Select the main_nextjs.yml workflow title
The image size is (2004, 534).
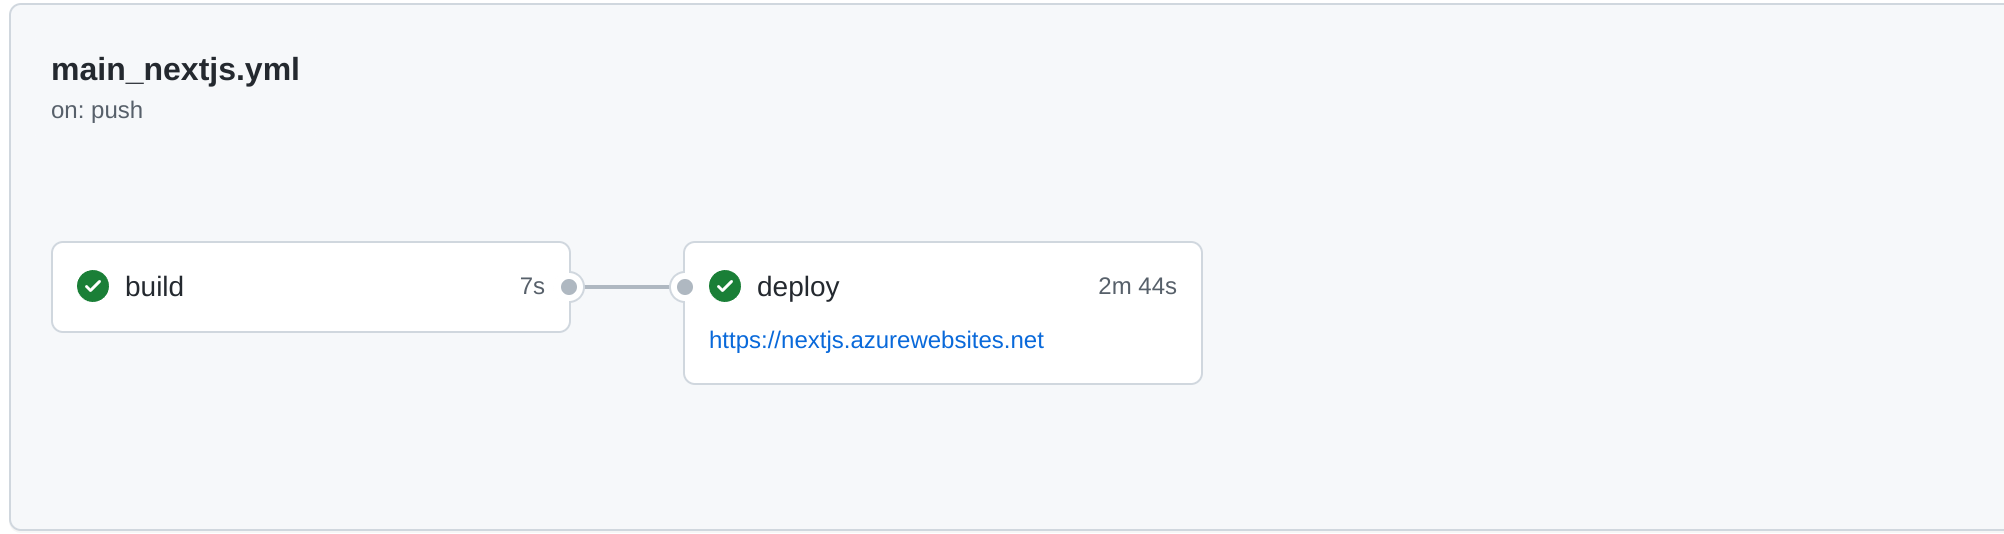pos(175,69)
